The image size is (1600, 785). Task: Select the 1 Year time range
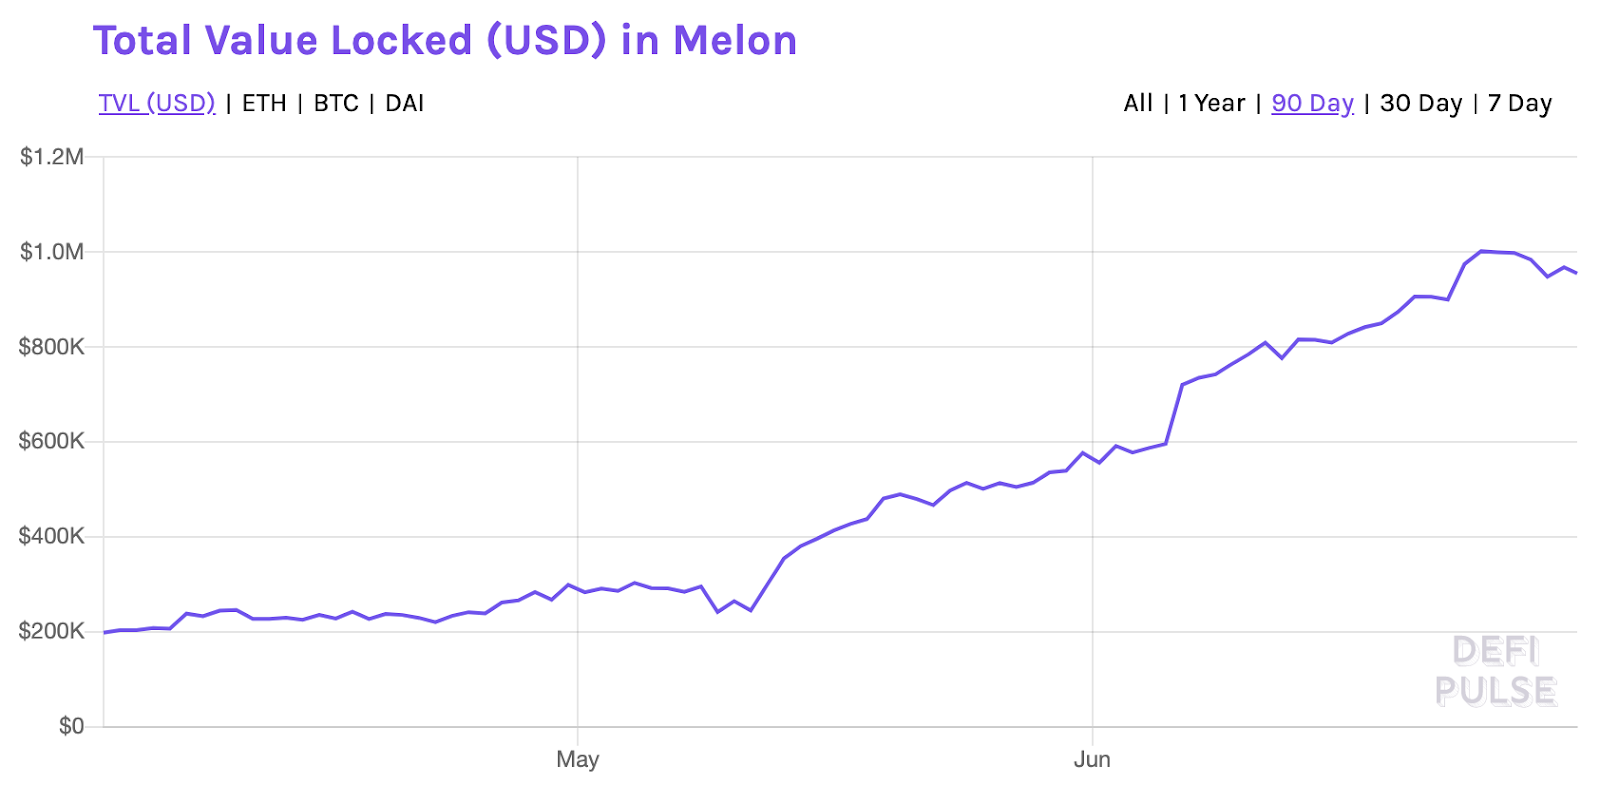(1210, 103)
